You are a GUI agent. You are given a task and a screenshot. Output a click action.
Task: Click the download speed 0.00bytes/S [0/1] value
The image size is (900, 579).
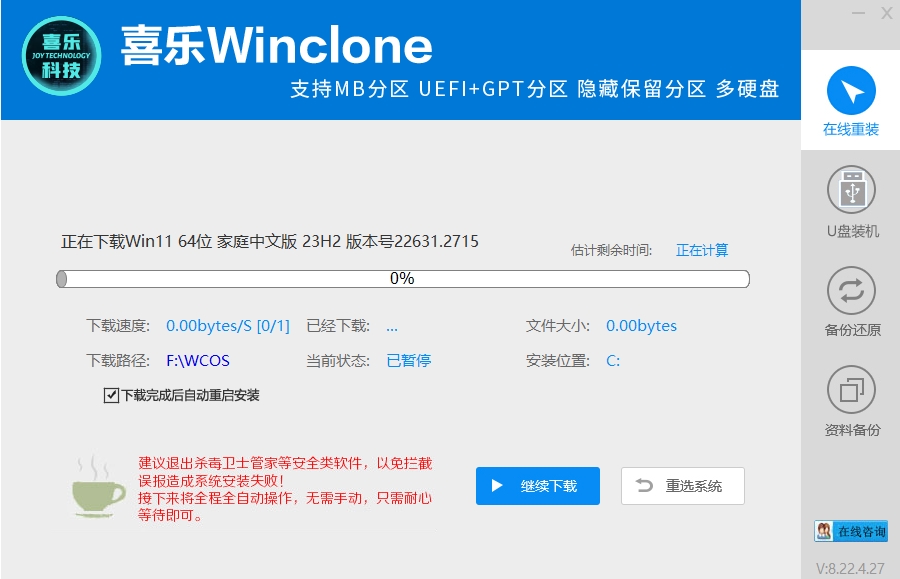pos(228,326)
